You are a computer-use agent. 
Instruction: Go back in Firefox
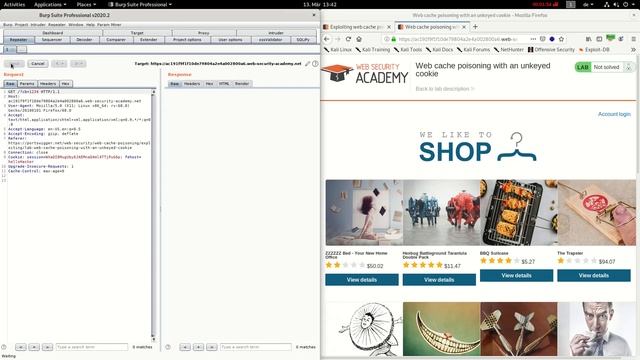(x=327, y=39)
